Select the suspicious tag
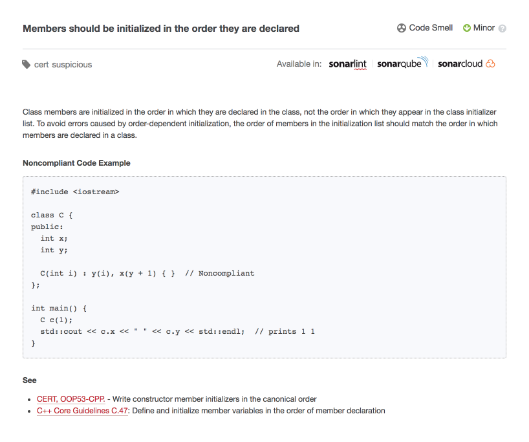The height and width of the screenshot is (442, 529). tap(72, 65)
